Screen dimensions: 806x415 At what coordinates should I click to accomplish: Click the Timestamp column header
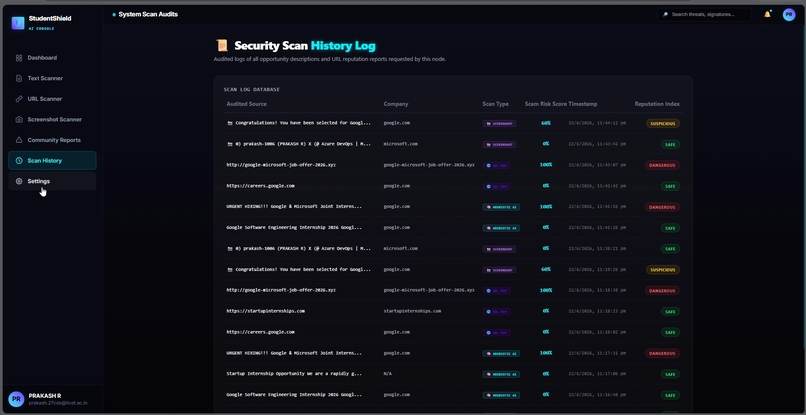click(583, 104)
